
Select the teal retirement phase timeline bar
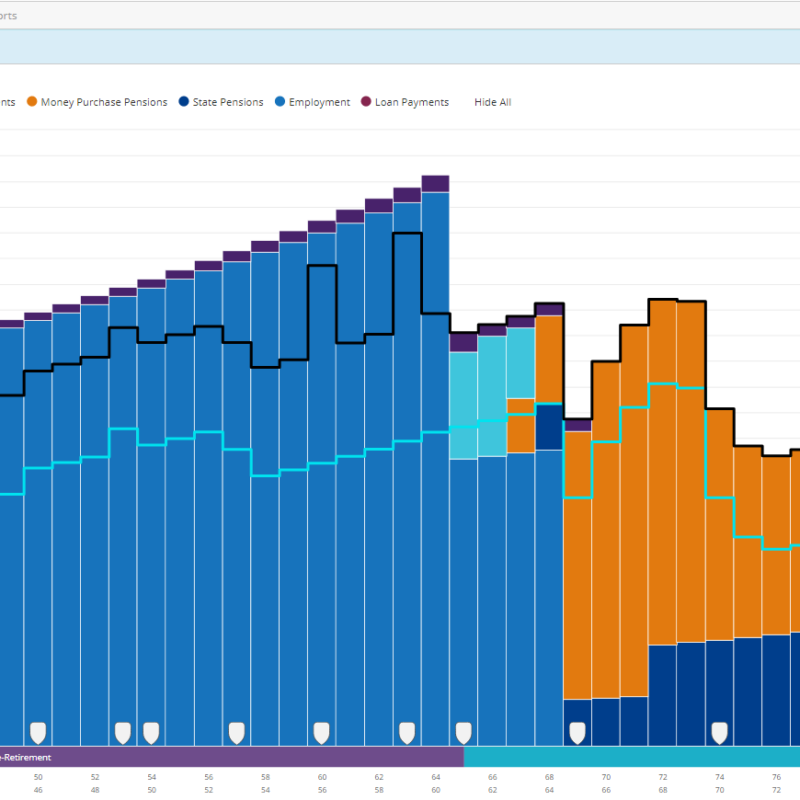pyautogui.click(x=630, y=757)
